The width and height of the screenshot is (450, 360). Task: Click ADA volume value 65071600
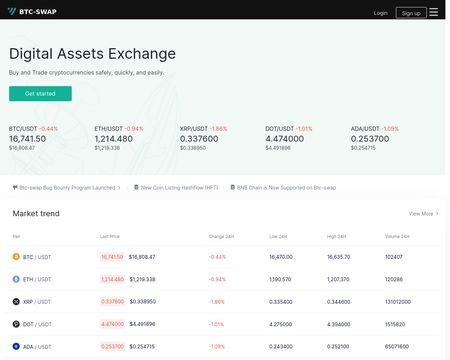(x=397, y=347)
